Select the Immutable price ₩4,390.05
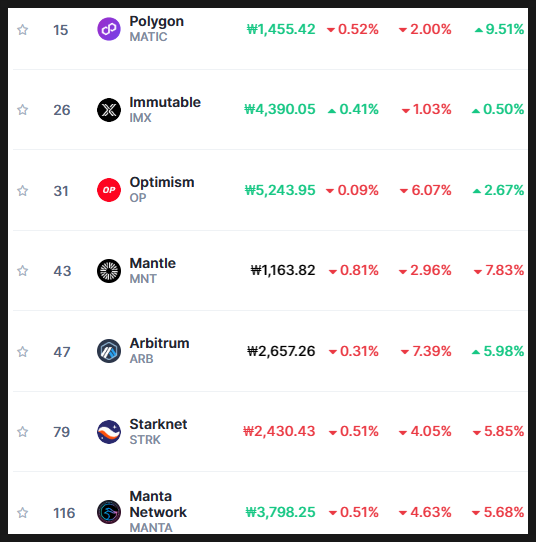The width and height of the screenshot is (536, 542). coord(280,109)
